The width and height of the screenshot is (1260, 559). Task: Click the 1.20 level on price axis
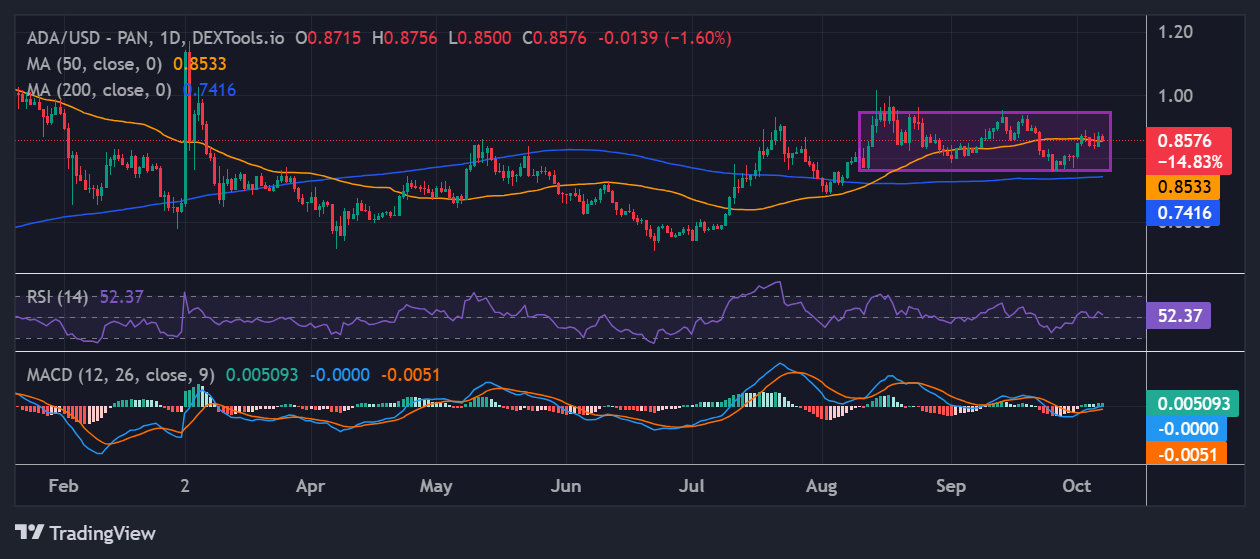[x=1177, y=32]
